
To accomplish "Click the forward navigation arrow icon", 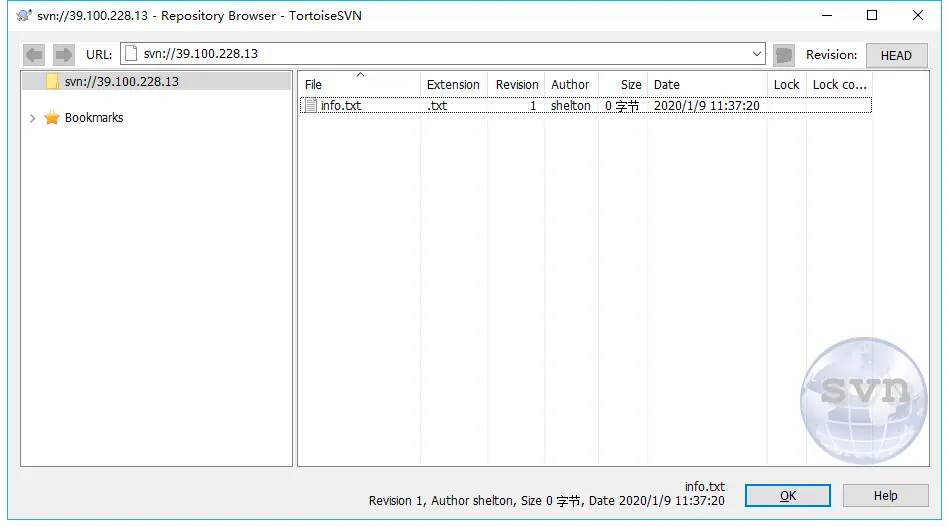I will (x=64, y=55).
